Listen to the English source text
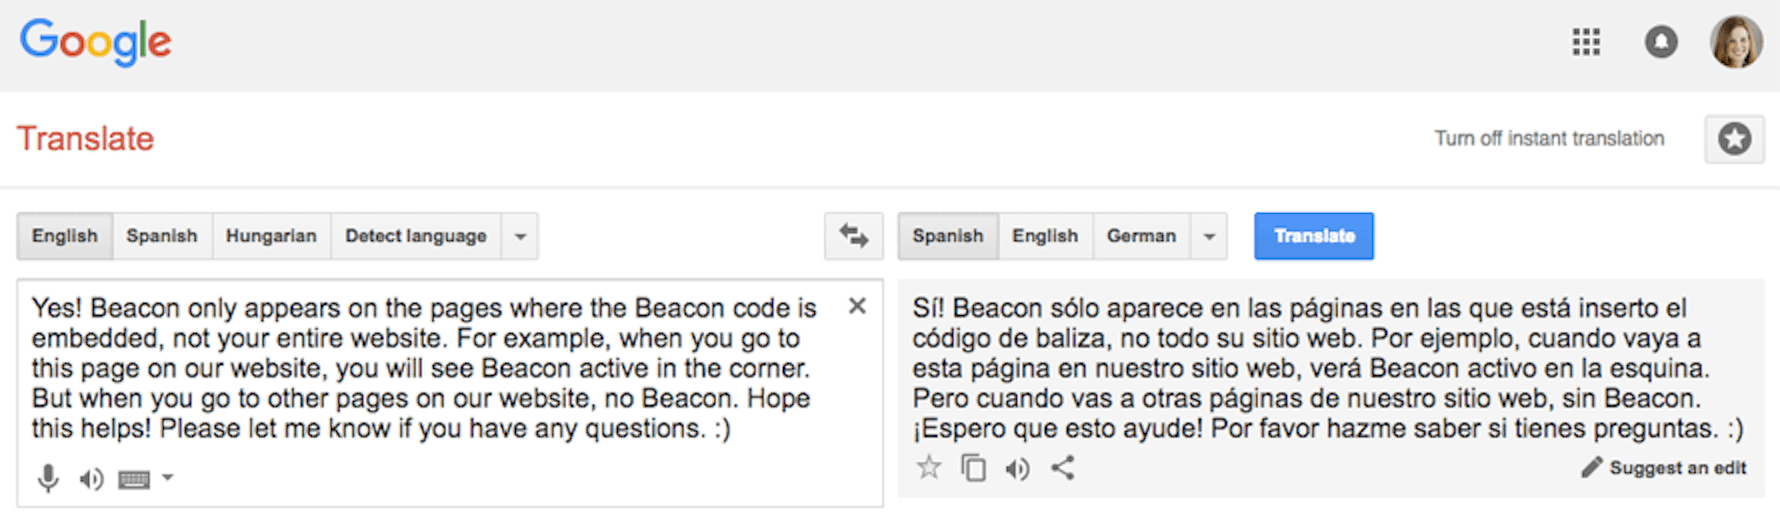1780x526 pixels. pos(91,480)
